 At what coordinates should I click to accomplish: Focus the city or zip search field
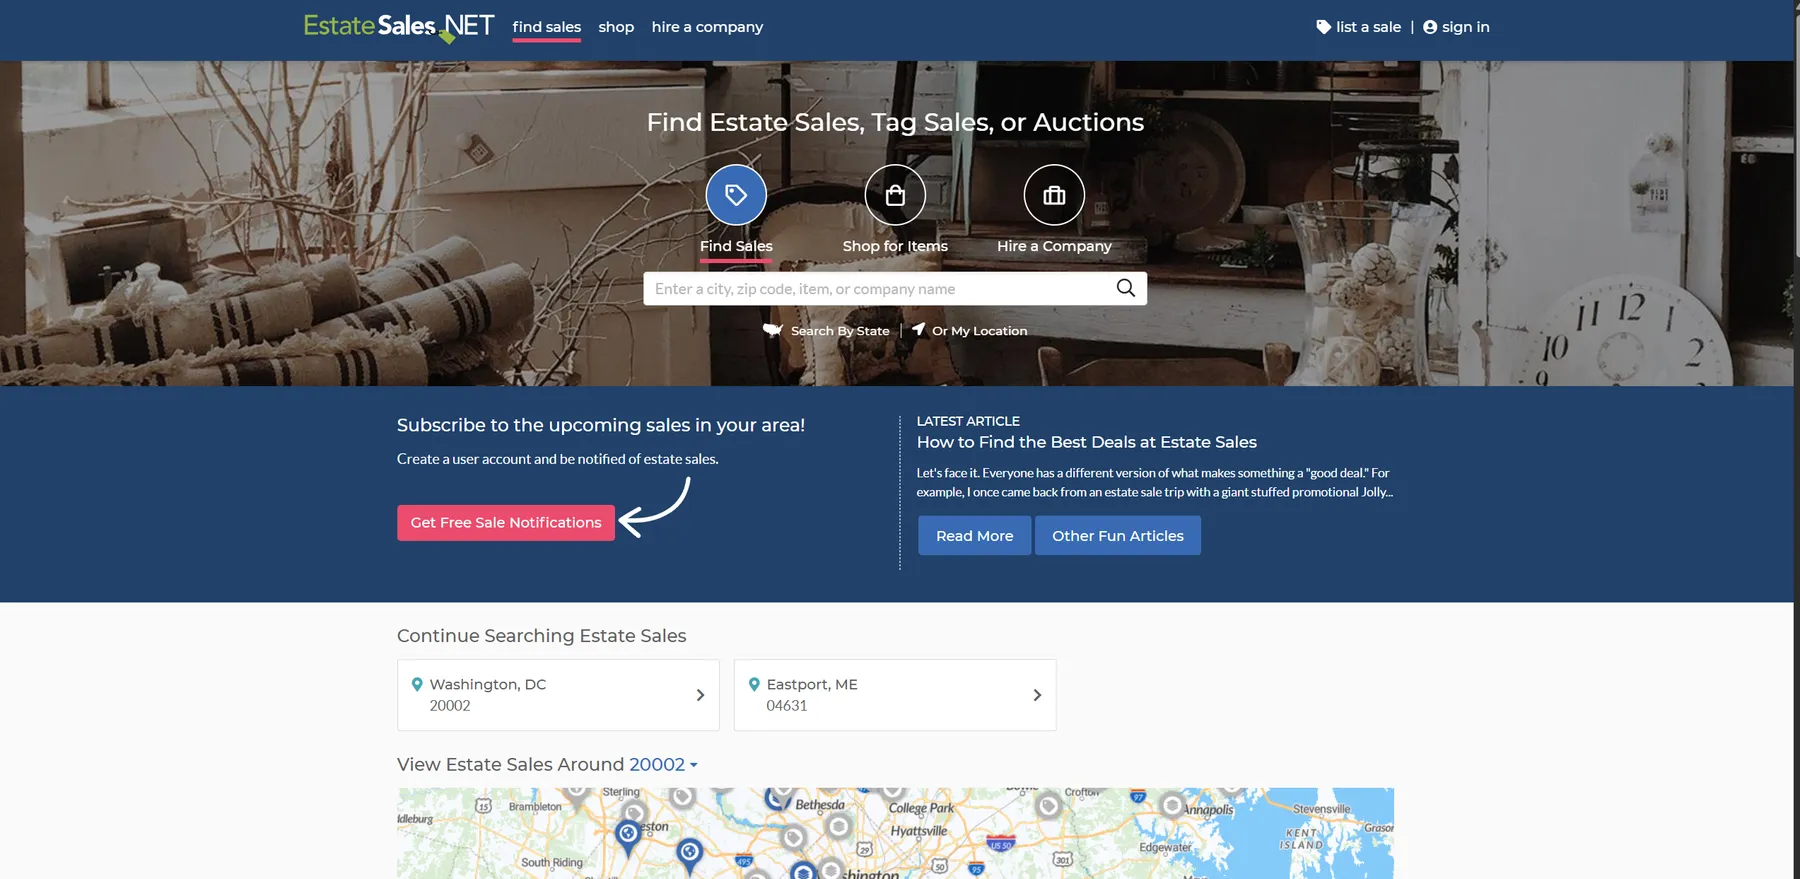point(878,289)
